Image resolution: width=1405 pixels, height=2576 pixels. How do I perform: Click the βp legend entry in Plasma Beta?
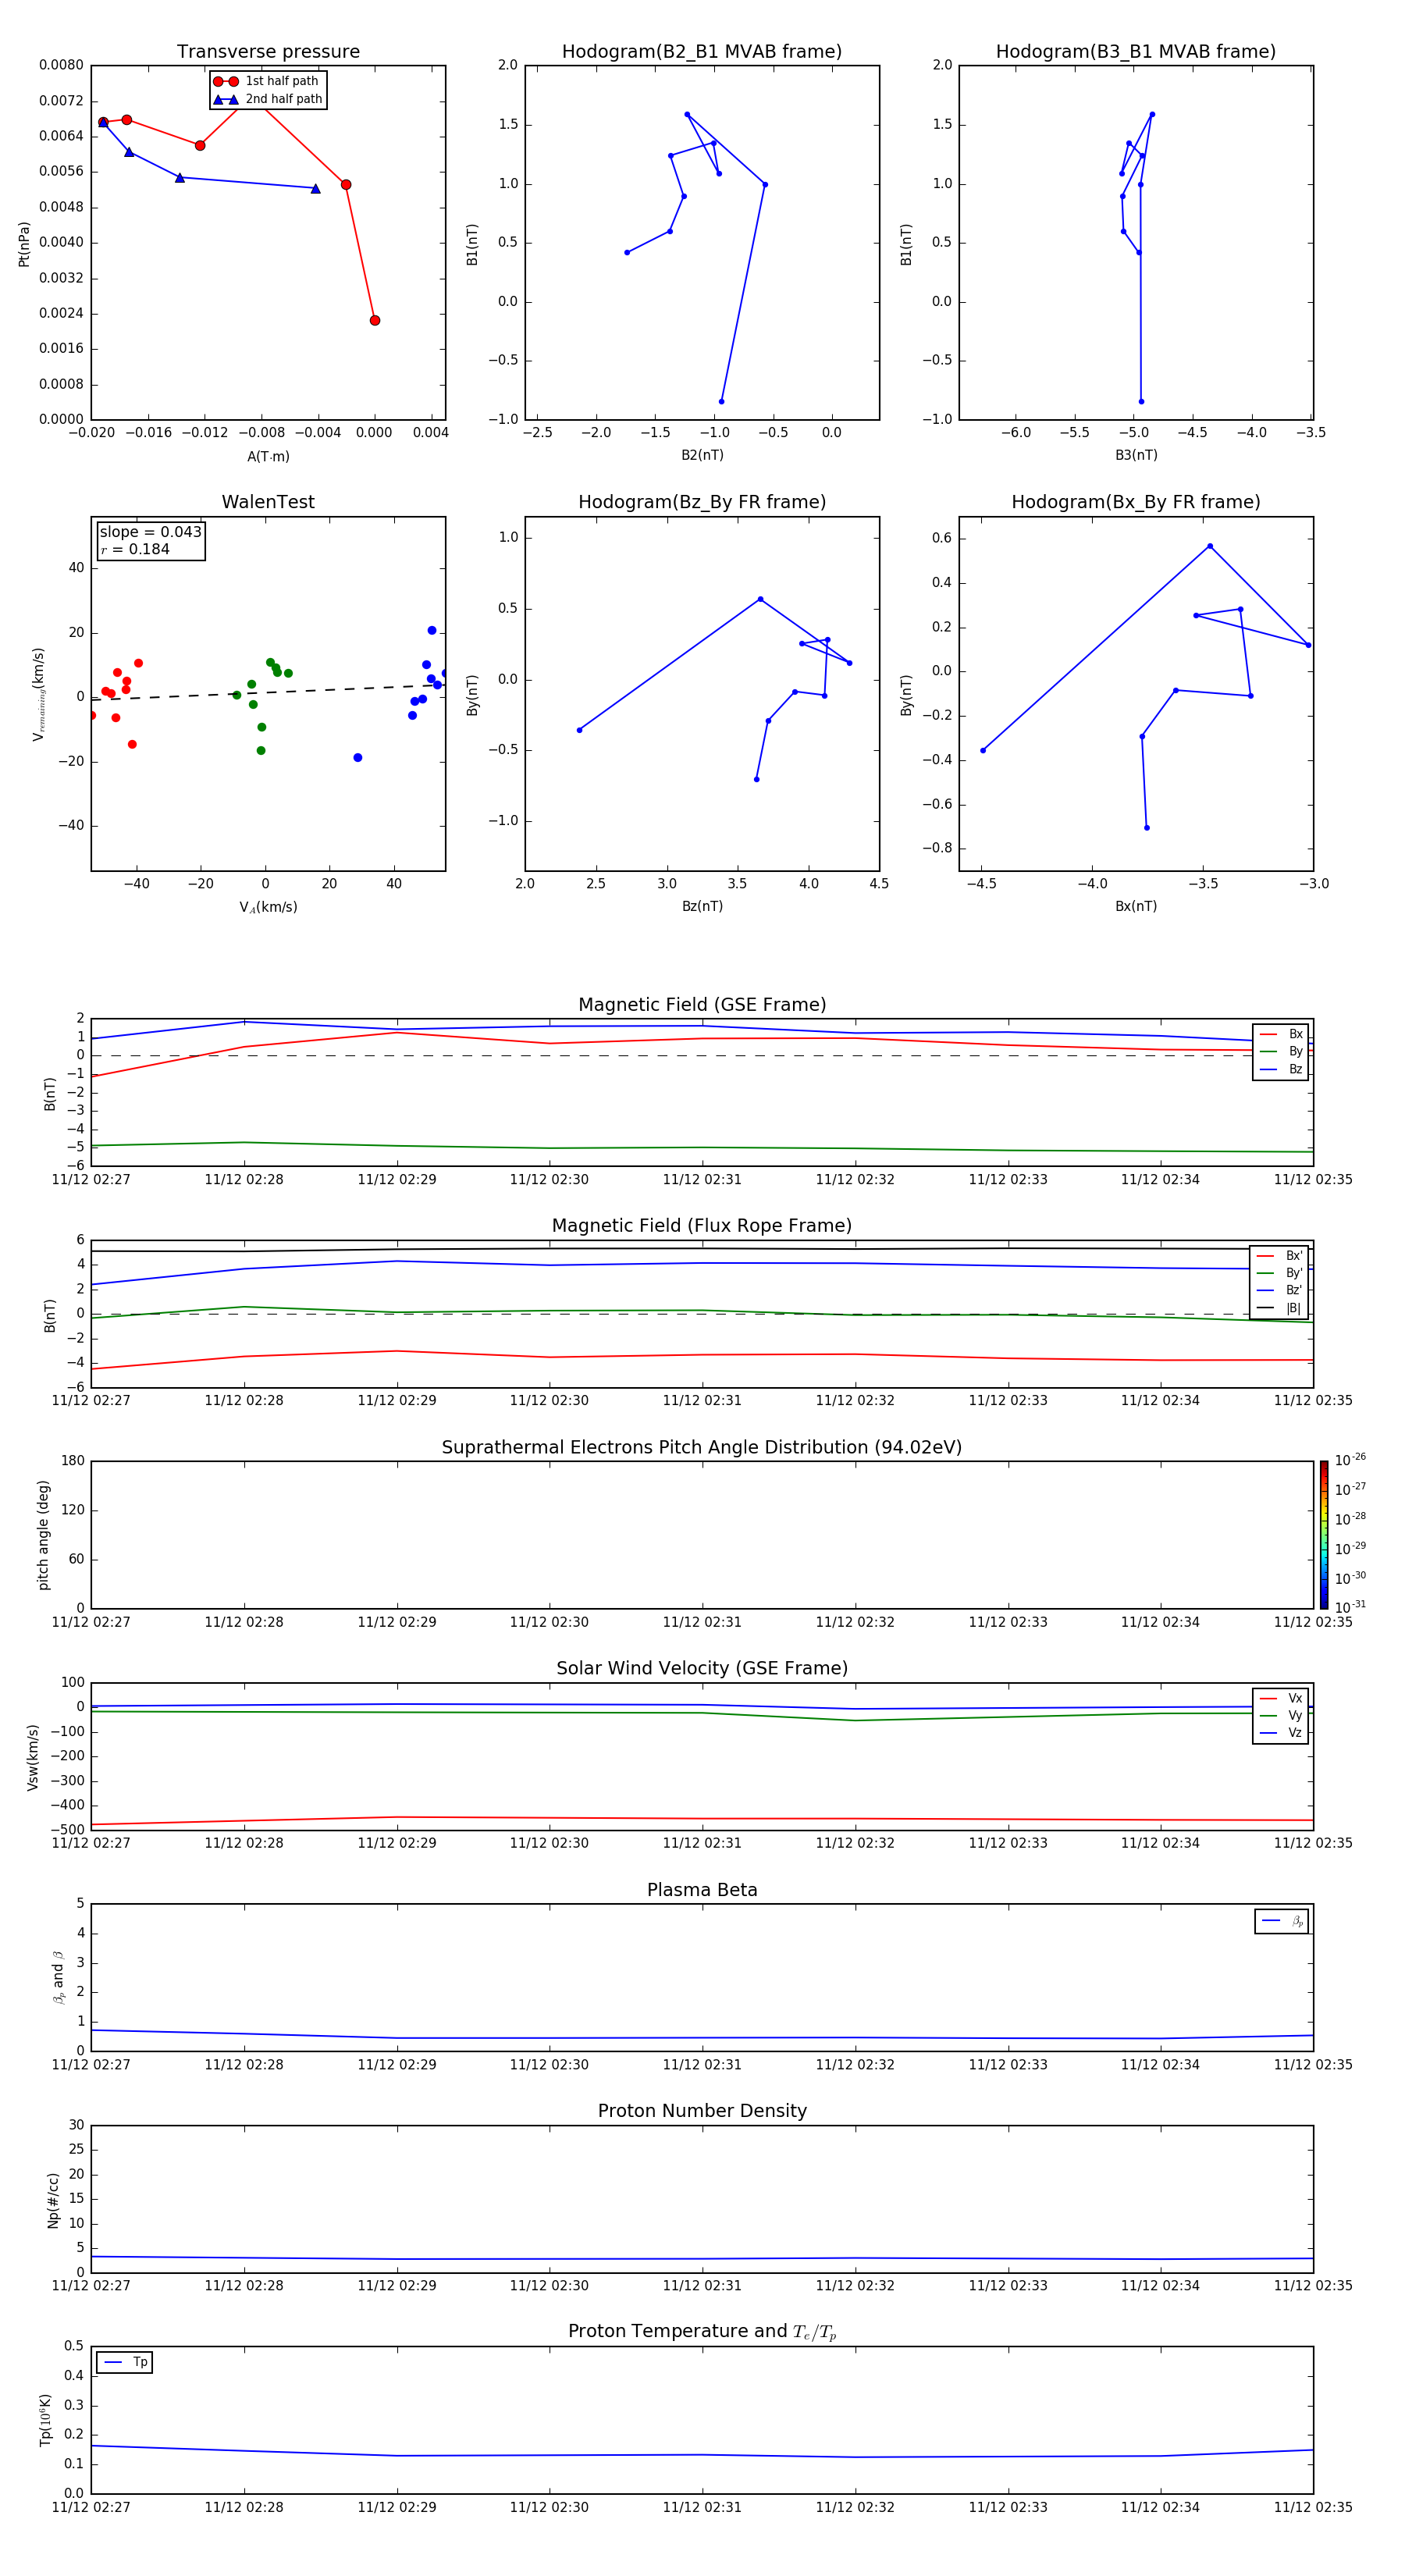(x=1282, y=1921)
